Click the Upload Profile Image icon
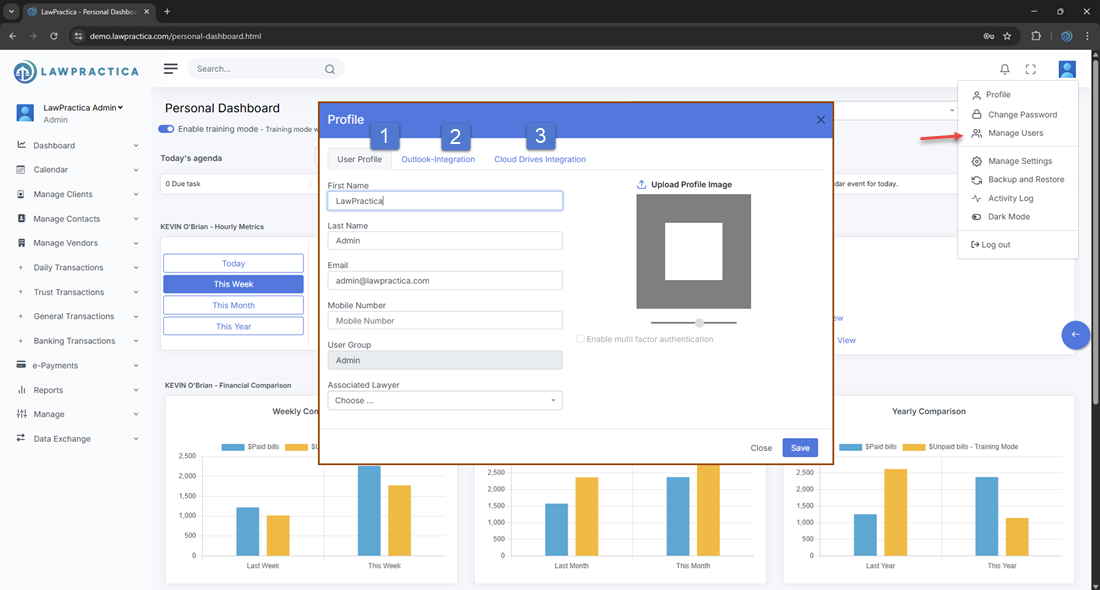 pos(642,185)
